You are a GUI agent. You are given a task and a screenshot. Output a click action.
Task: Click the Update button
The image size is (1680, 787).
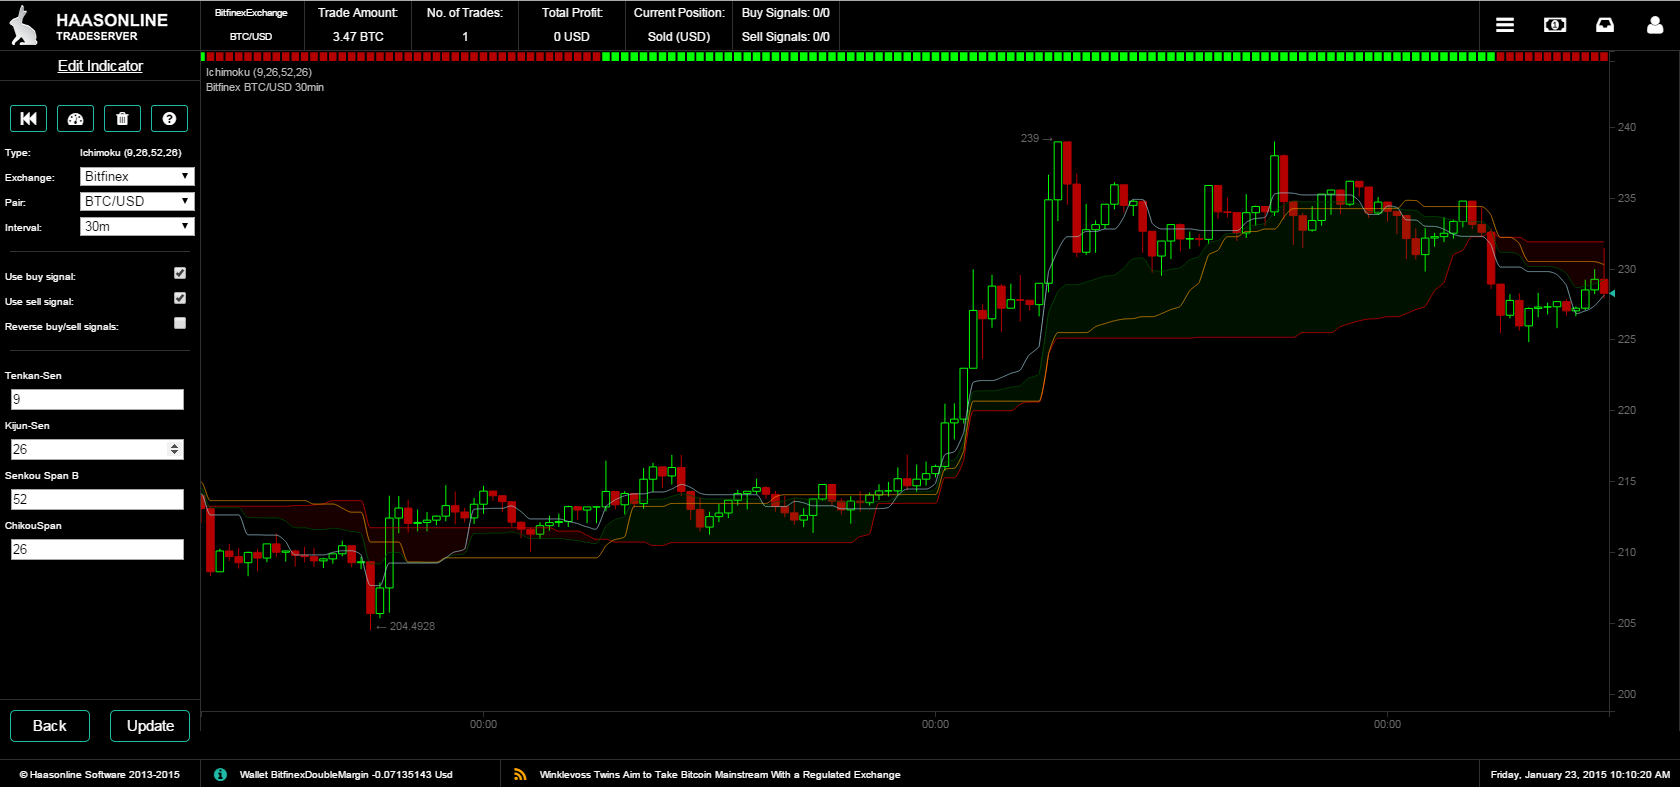coord(150,726)
